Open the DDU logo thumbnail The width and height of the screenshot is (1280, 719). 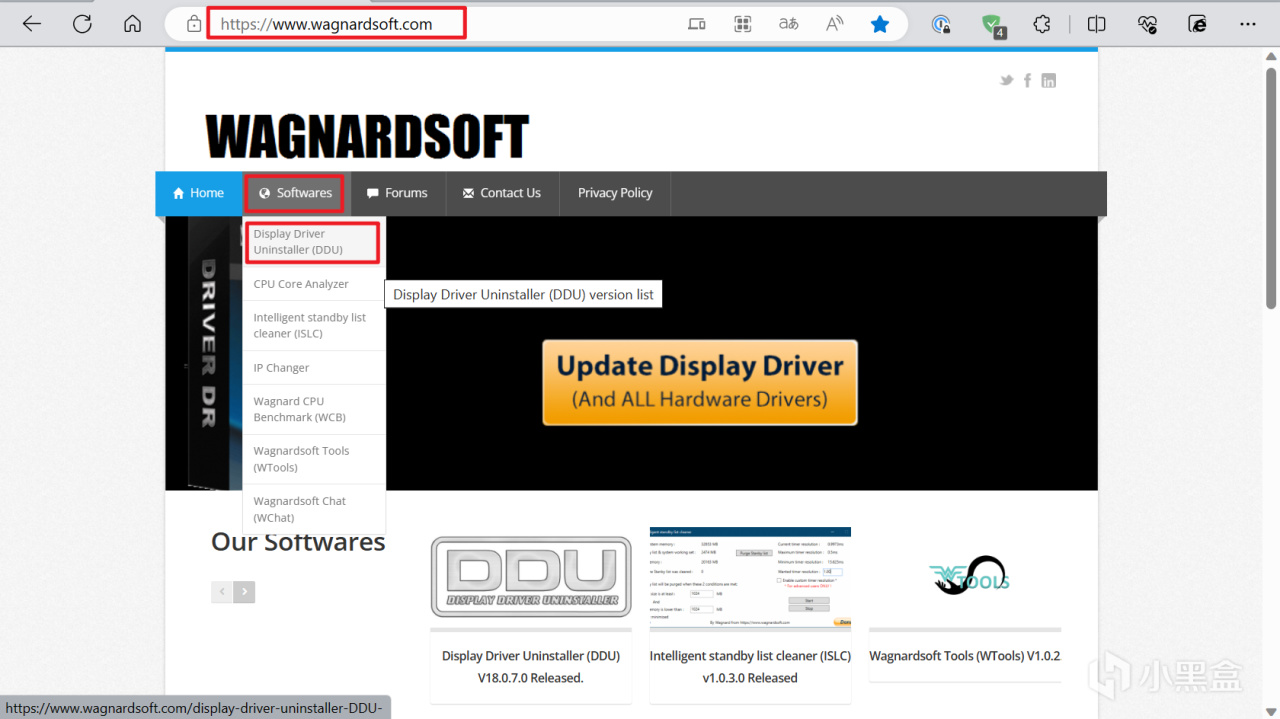(x=531, y=577)
